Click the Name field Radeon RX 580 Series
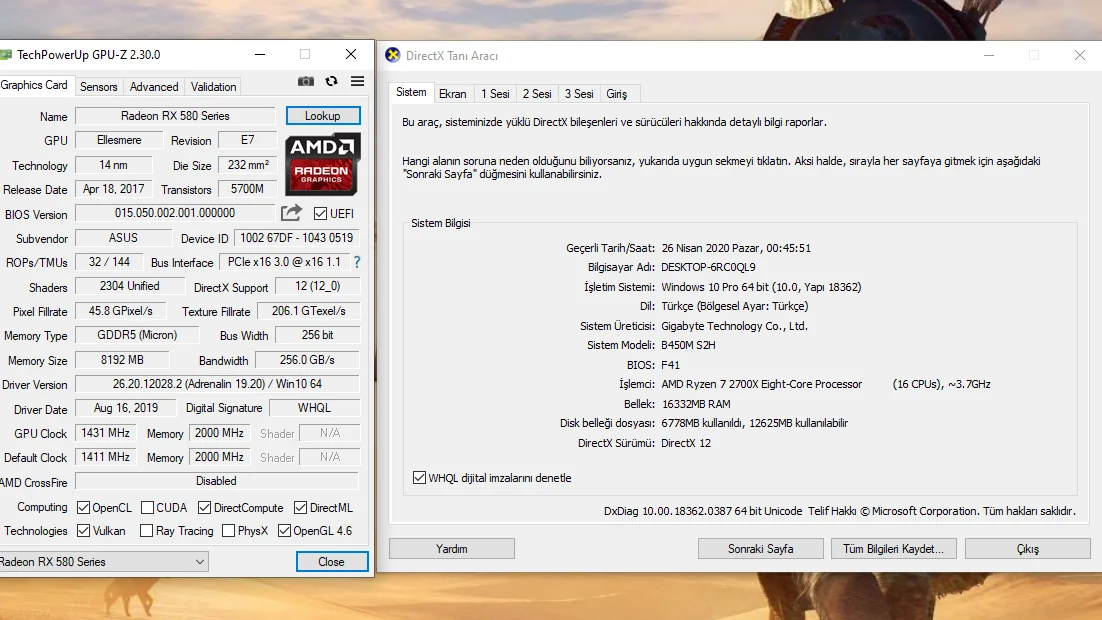Image resolution: width=1102 pixels, height=620 pixels. [x=175, y=116]
